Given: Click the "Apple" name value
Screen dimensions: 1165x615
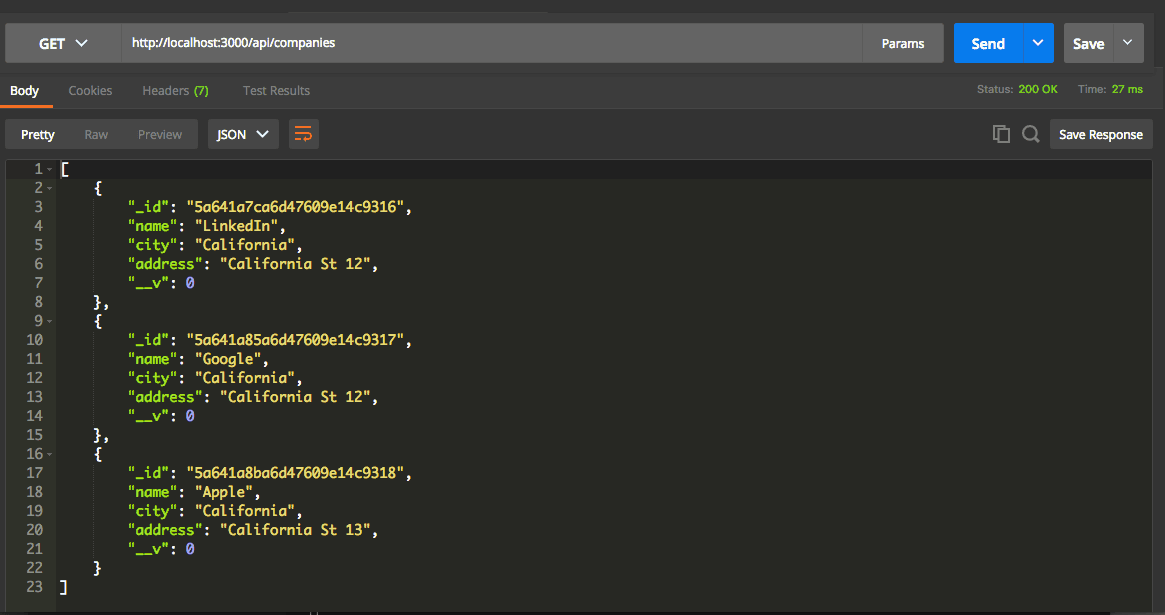Looking at the screenshot, I should coord(224,492).
